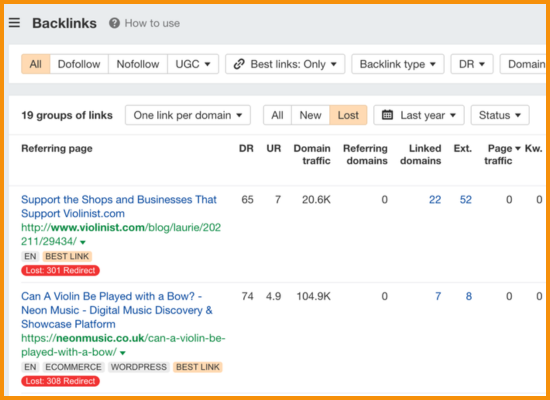Click external links value 52
Screen dimensions: 550x400
[x=466, y=200]
